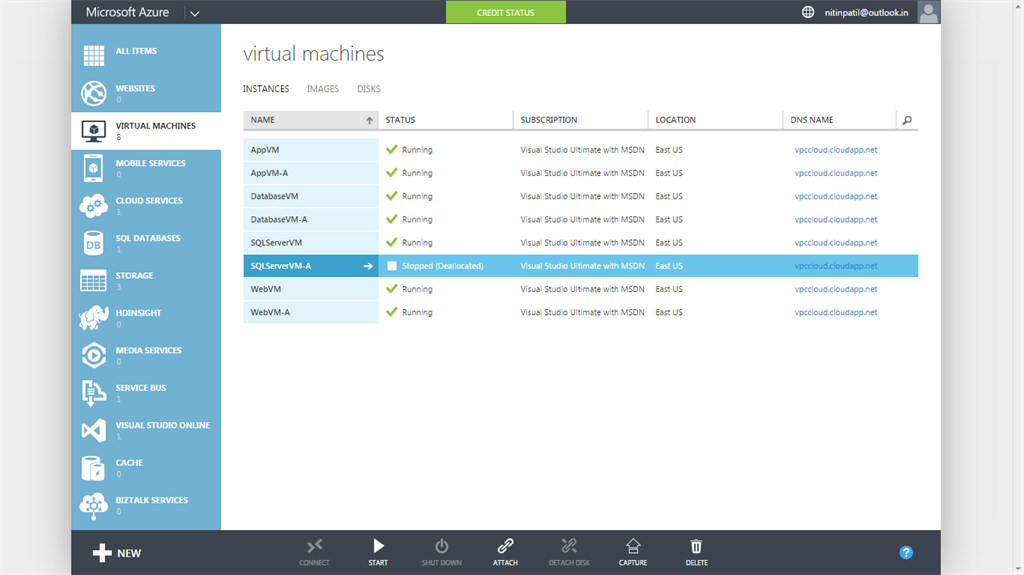Click the Attach disk icon

pos(505,546)
